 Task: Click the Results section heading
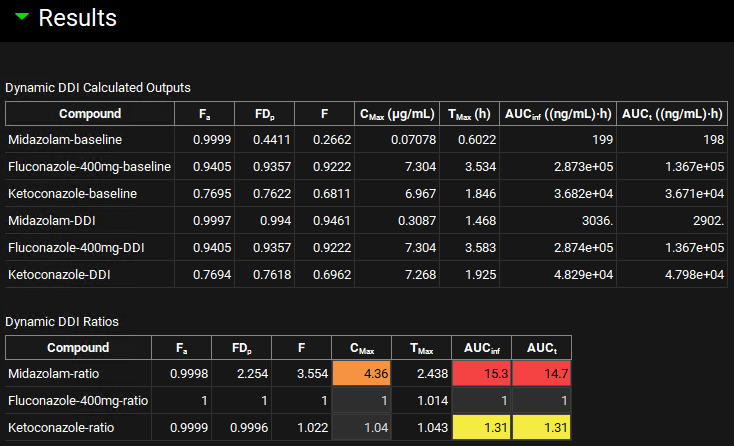tap(77, 18)
